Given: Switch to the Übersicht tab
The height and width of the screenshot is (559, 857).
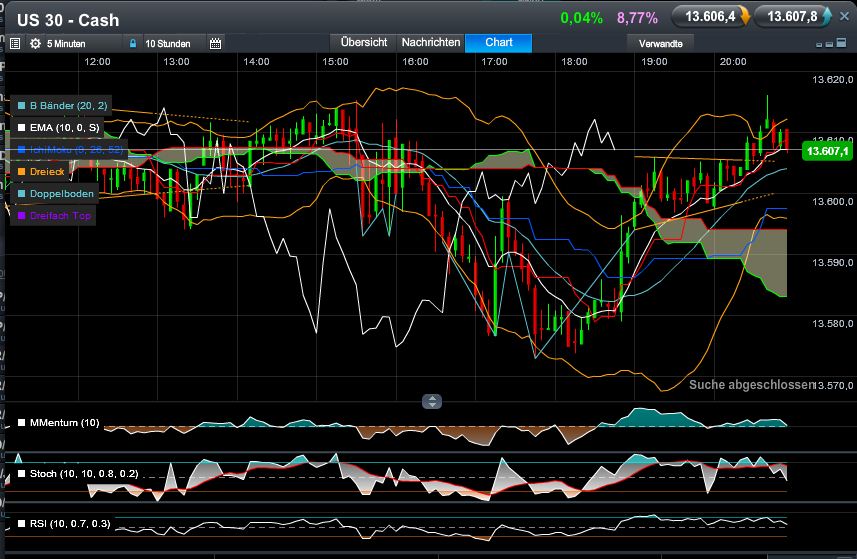Looking at the screenshot, I should (364, 43).
